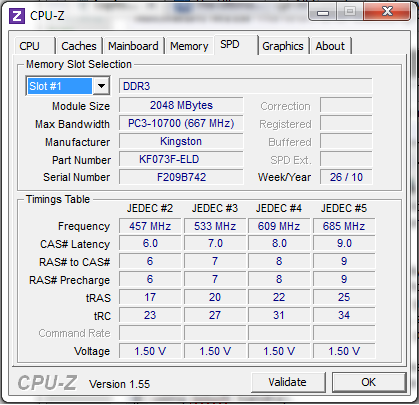Screen dimensions: 419x405
Task: Click the CAS# Latency 7.0 cell
Action: (215, 243)
